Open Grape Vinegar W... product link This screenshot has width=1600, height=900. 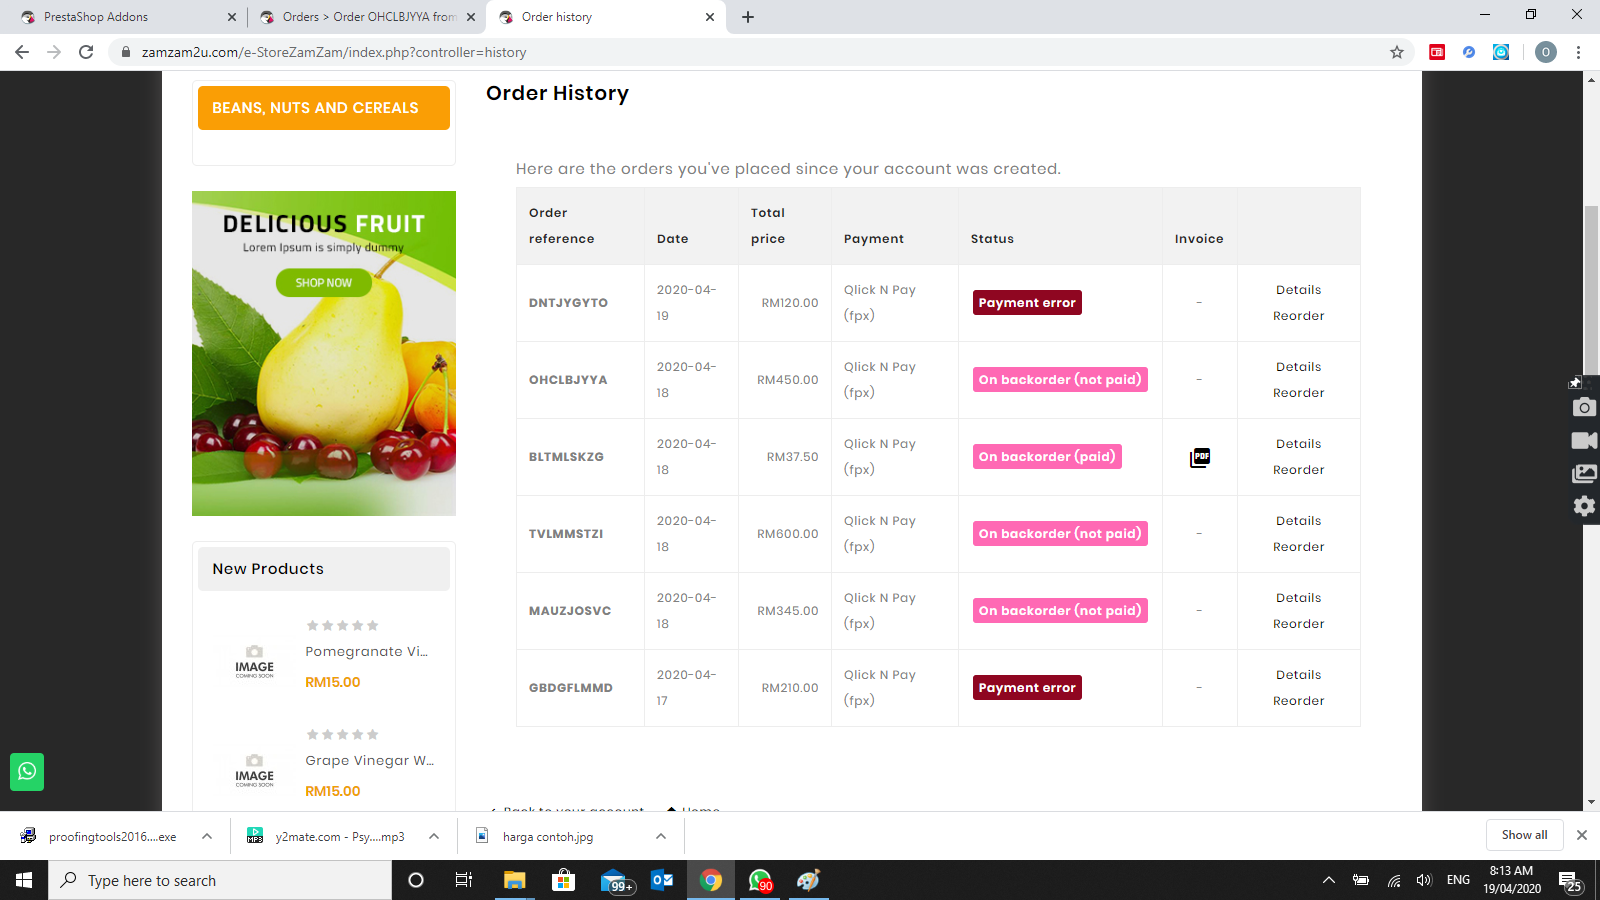point(369,760)
